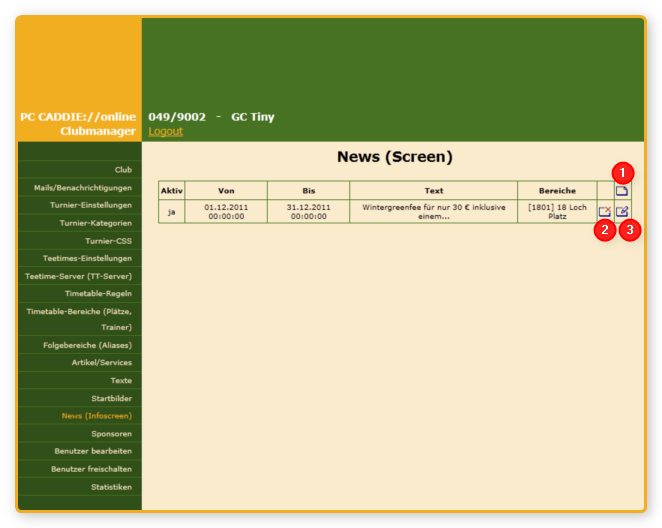Open Artikel/Services page

[x=102, y=363]
